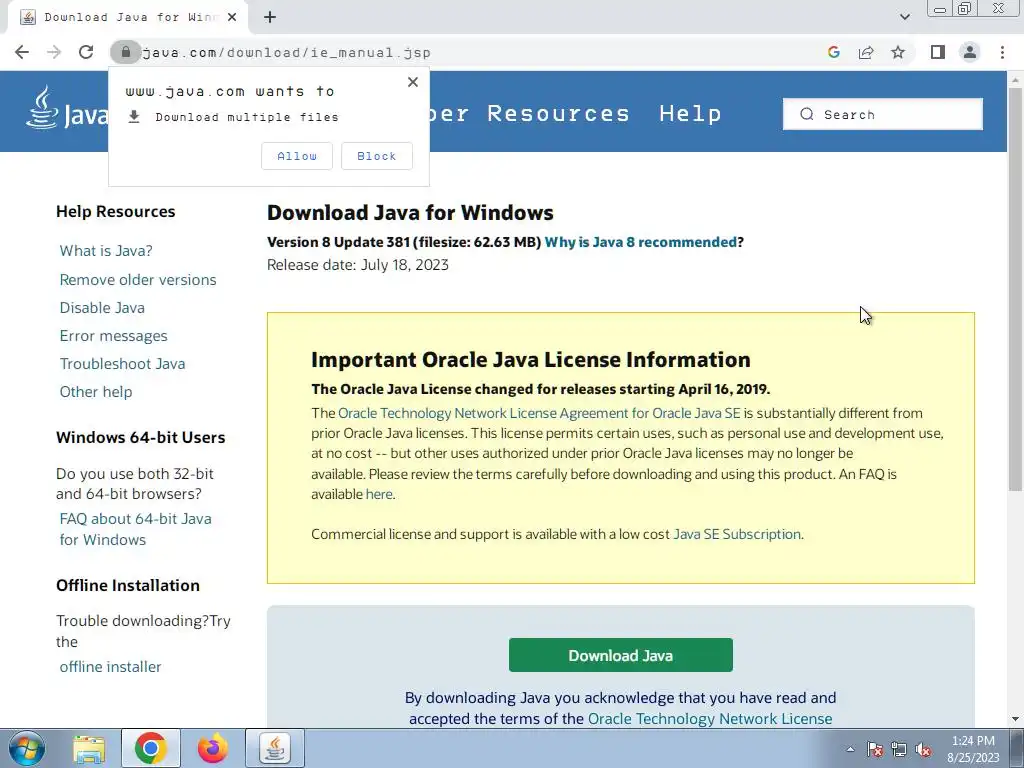Viewport: 1024px width, 768px height.
Task: Open the 'Error messages' link
Action: coord(114,336)
